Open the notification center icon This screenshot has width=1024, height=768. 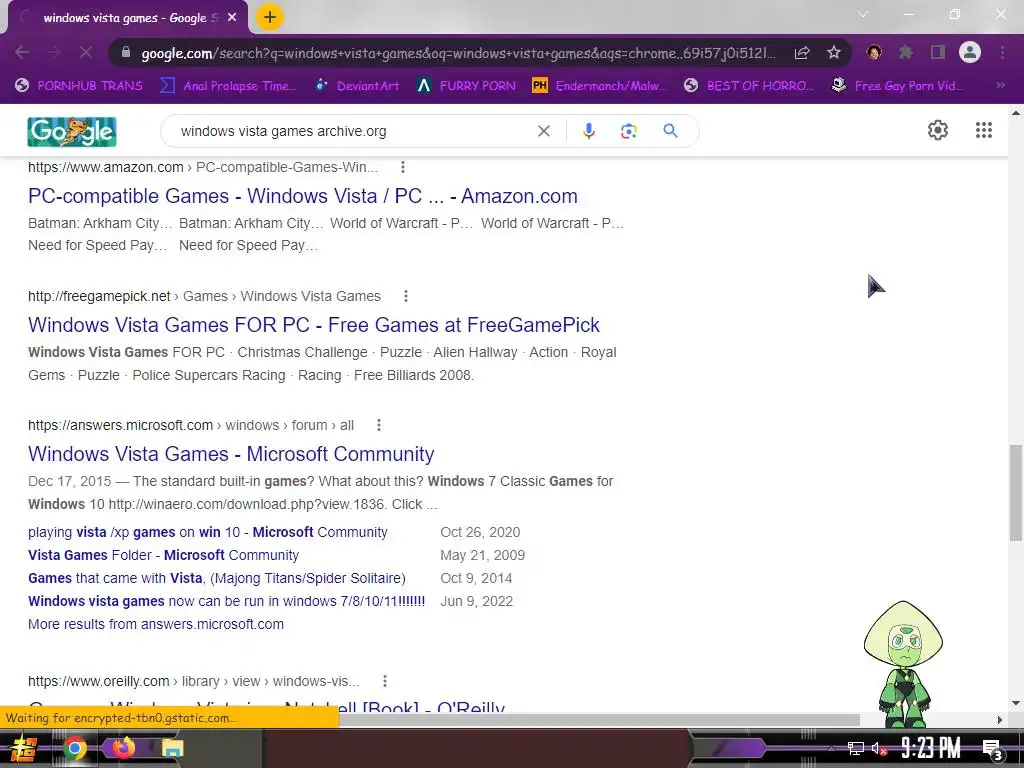(993, 750)
